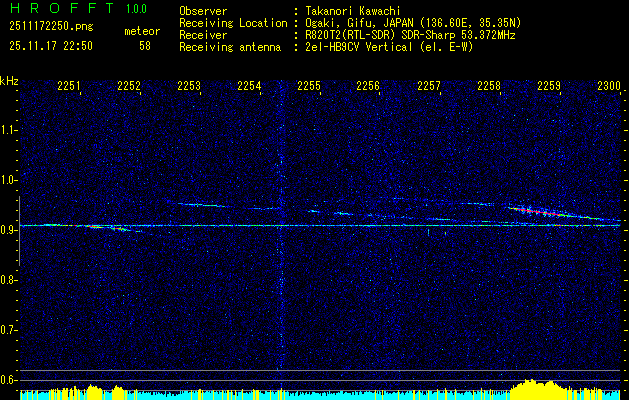Click the 2el-HB9CV Vertical antenna value

389,47
